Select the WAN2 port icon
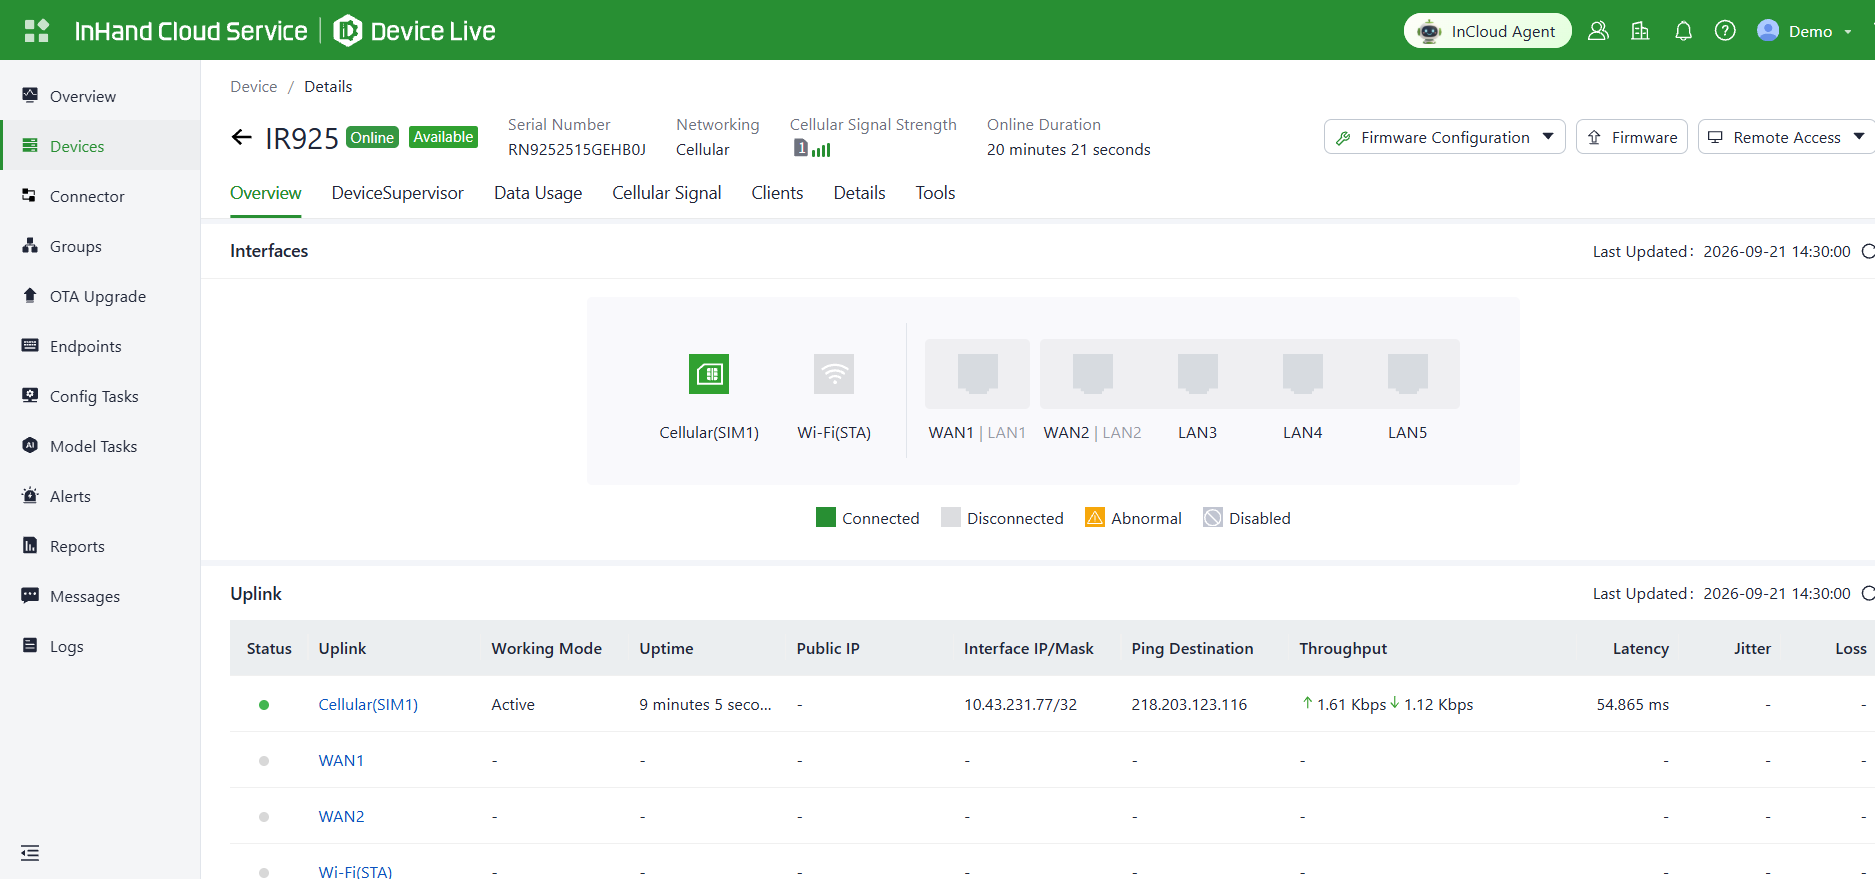 click(1092, 373)
